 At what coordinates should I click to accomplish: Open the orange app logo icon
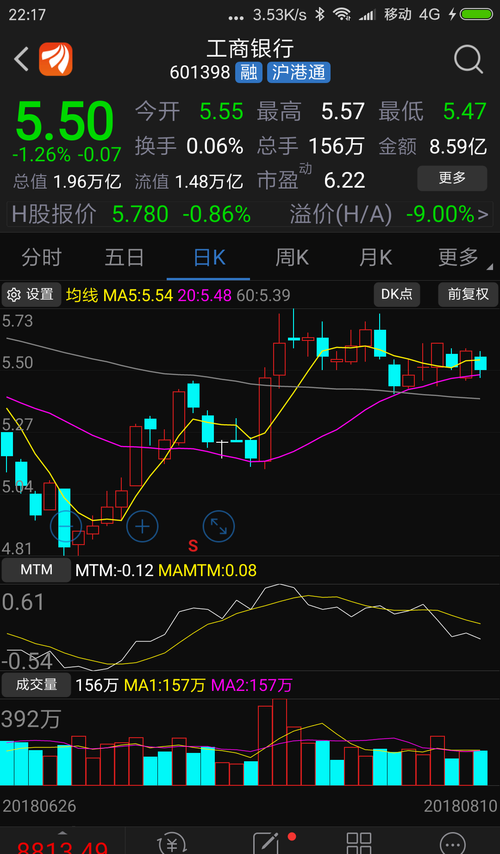pos(56,59)
